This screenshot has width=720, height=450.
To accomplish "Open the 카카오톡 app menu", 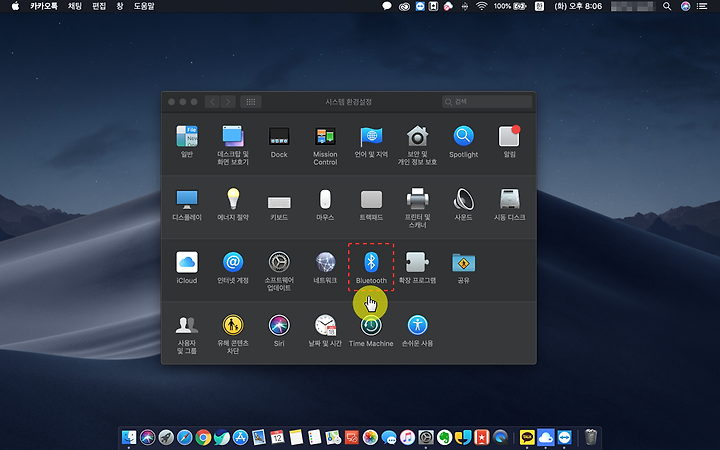I will (x=44, y=6).
